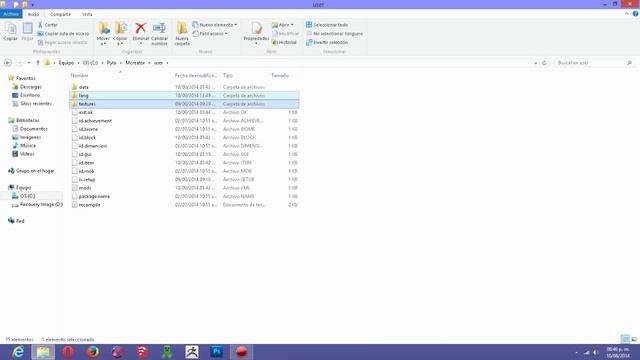Click the OS (C:) breadcrumb
This screenshot has width=640, height=360.
[91, 63]
